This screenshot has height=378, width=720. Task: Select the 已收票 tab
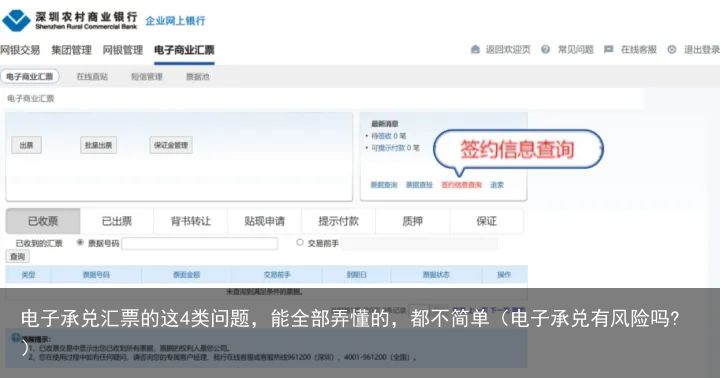coord(43,221)
